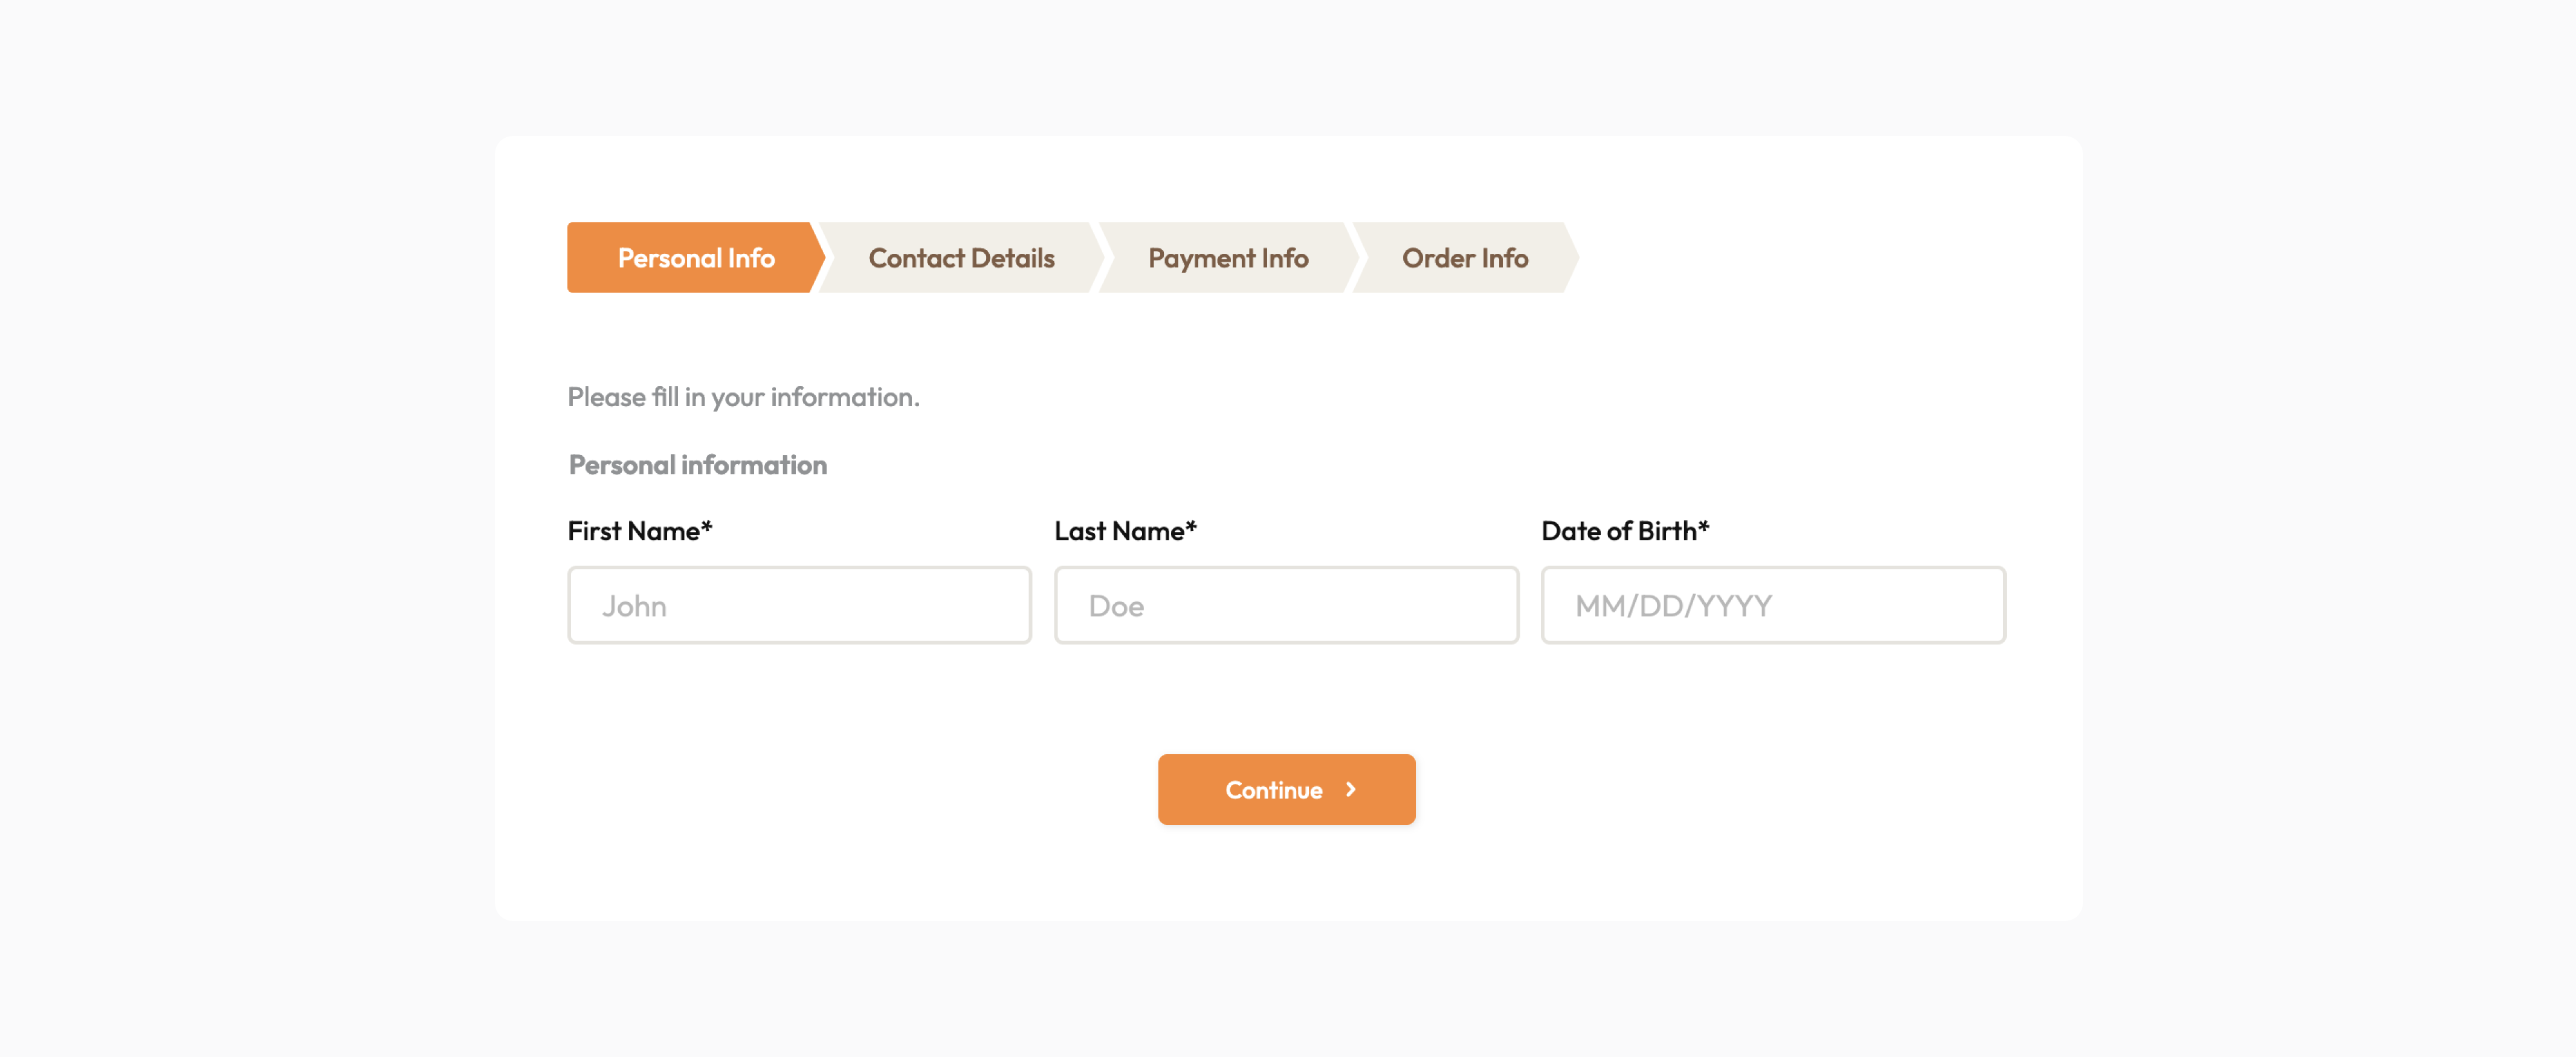Switch to the Contact Details step
This screenshot has width=2576, height=1057.
960,258
